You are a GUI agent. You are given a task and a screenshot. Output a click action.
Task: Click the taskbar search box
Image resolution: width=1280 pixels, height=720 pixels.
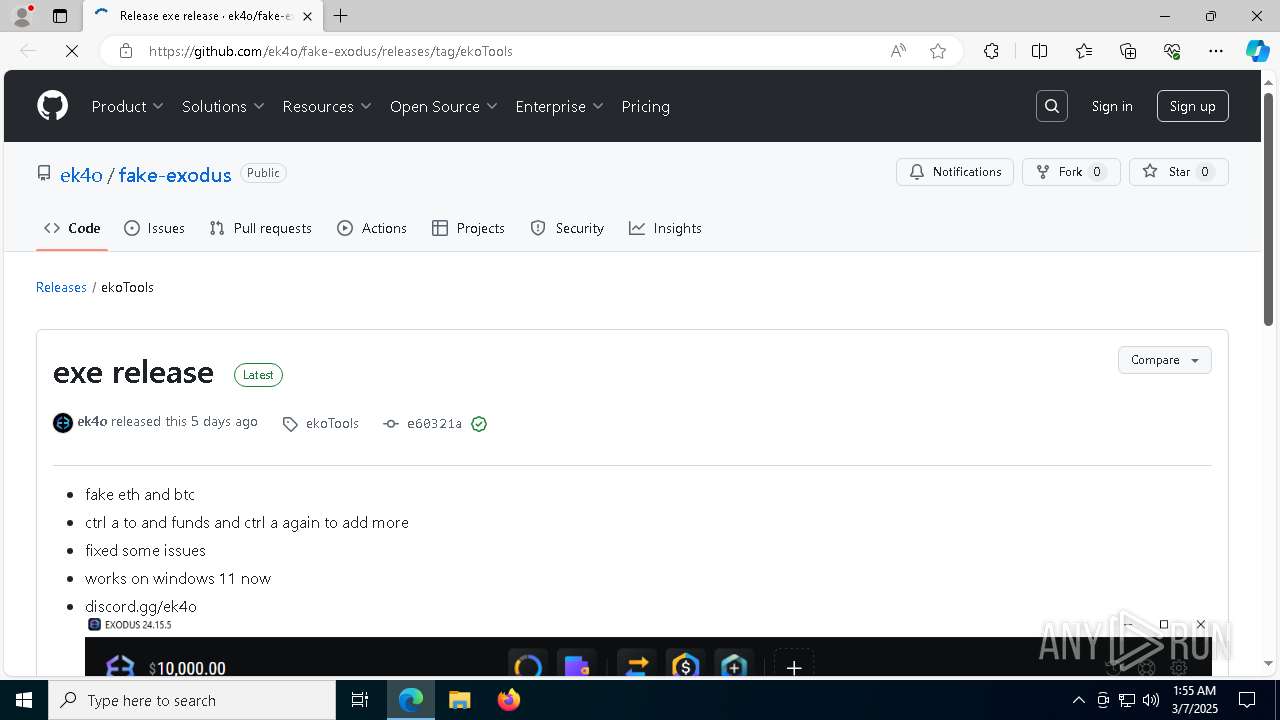click(x=192, y=700)
